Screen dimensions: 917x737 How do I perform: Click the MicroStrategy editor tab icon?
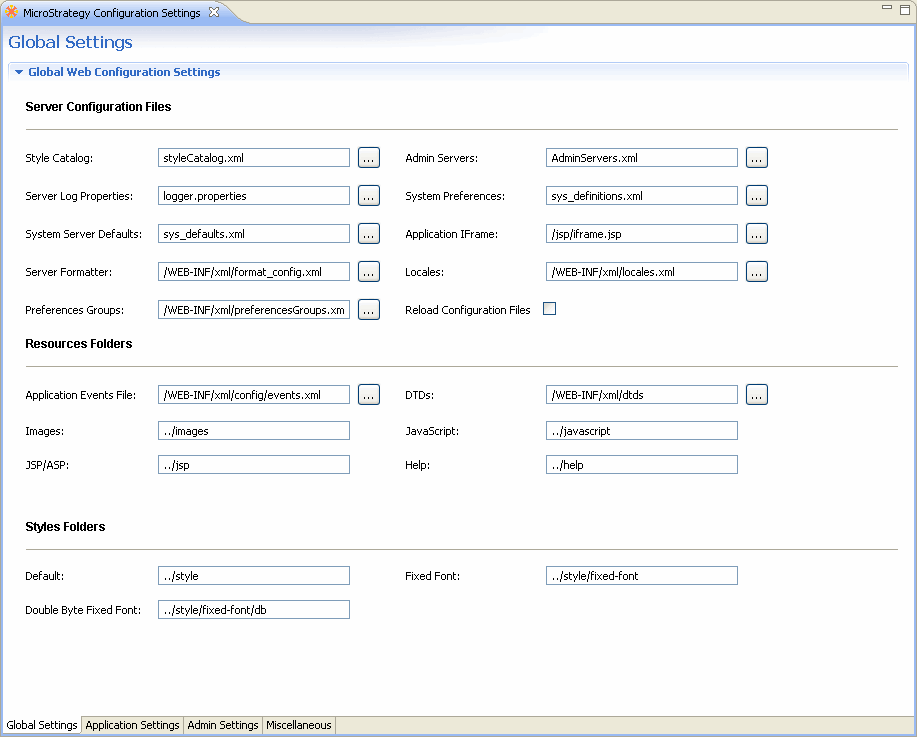coord(11,12)
